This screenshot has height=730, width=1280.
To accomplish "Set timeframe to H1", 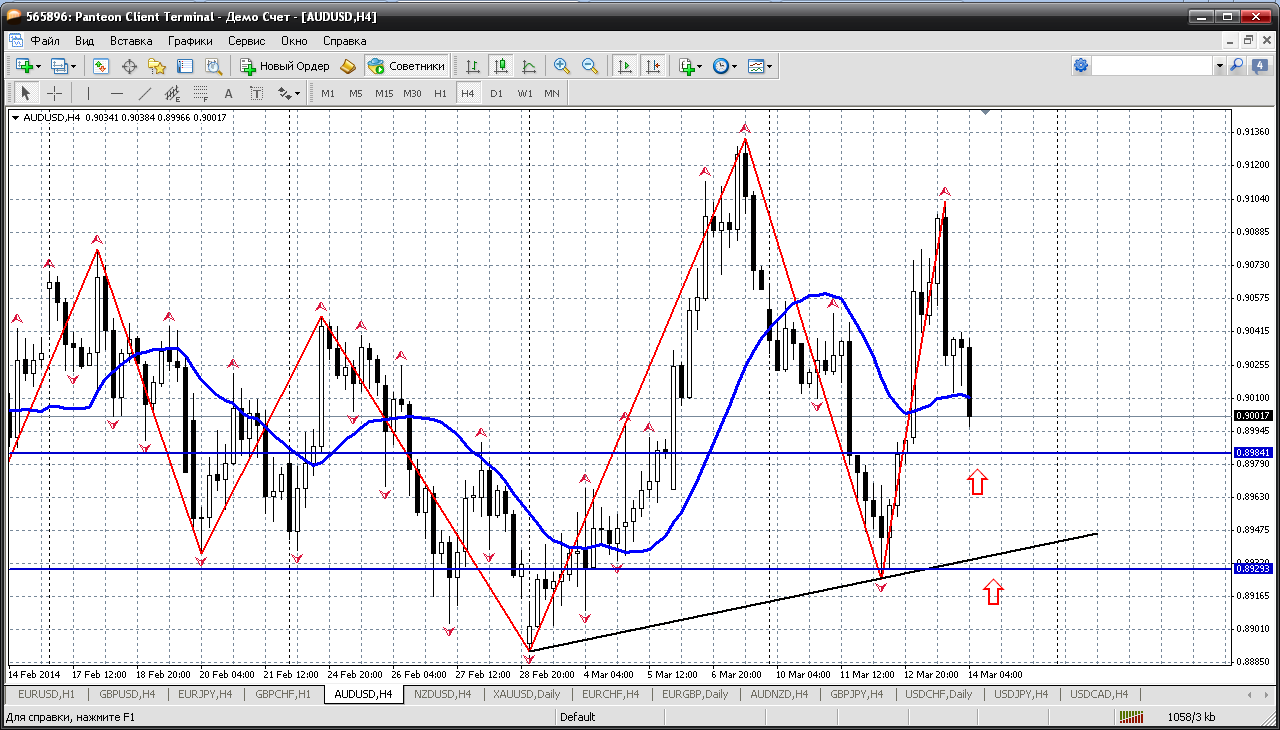I will [x=440, y=93].
